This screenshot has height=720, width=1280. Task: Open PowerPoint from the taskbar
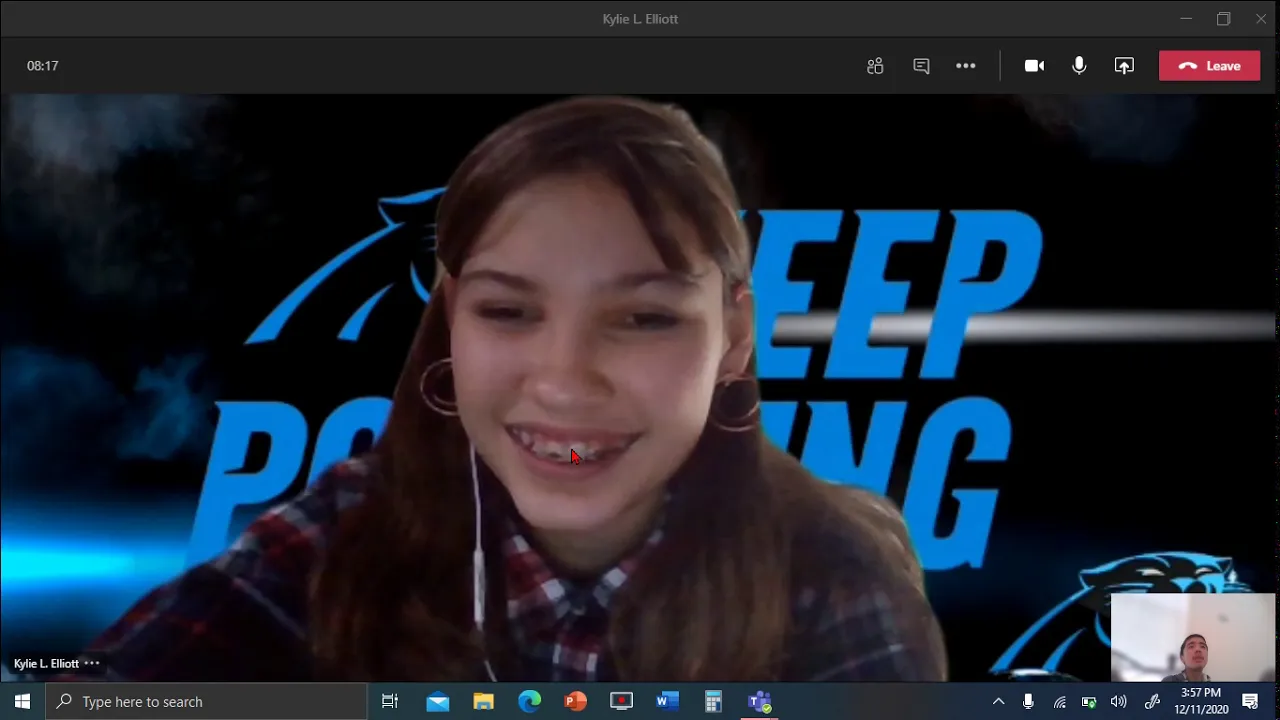tap(576, 701)
